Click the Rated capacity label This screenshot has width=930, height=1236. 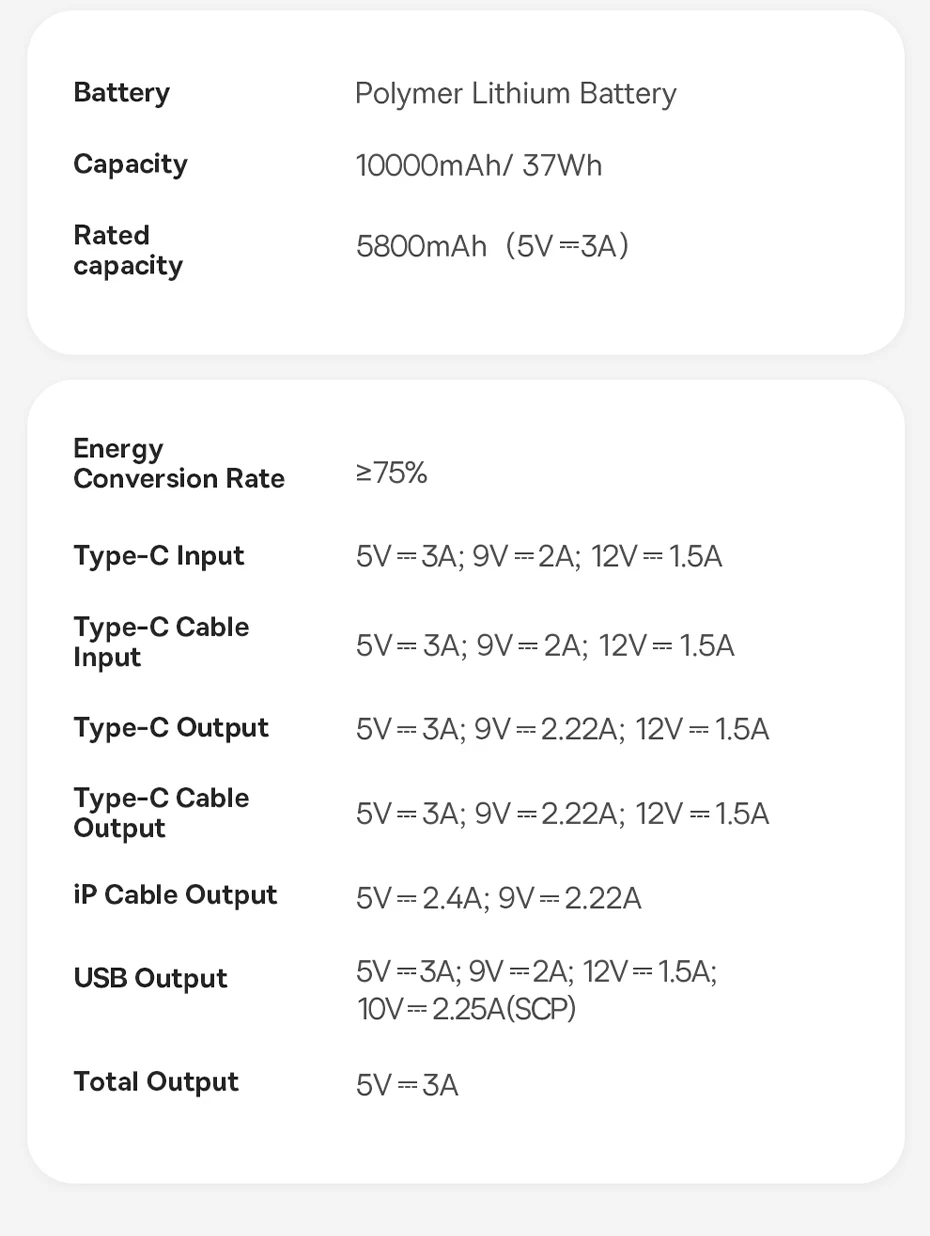tap(128, 250)
